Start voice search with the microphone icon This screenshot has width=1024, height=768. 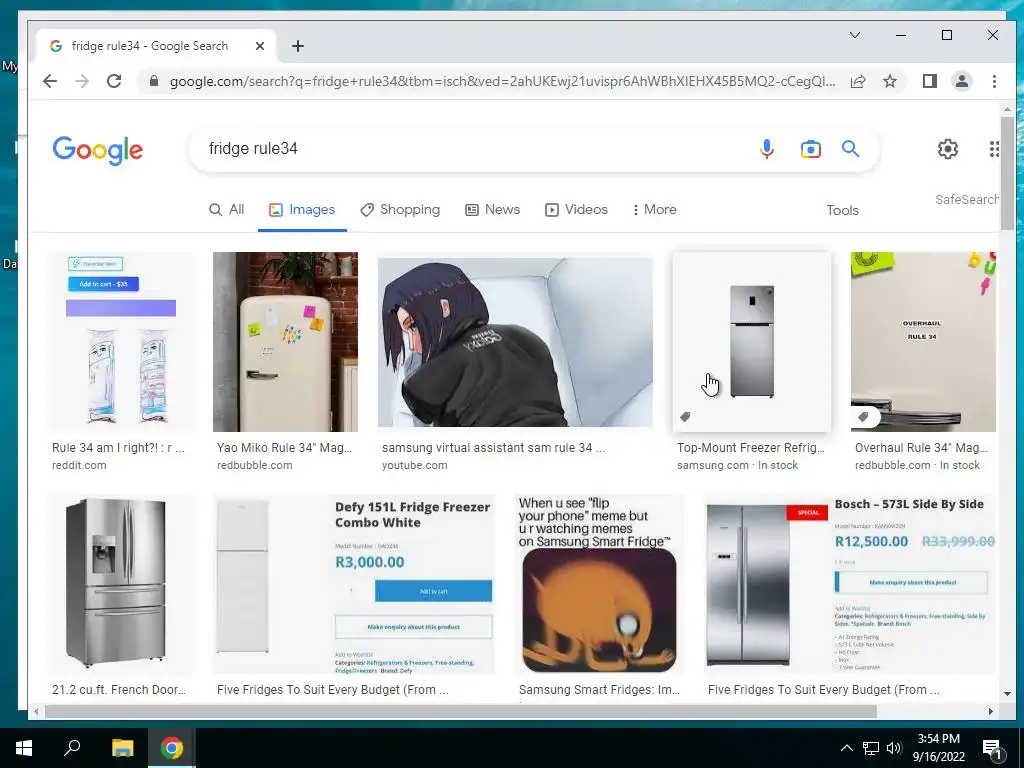[767, 149]
